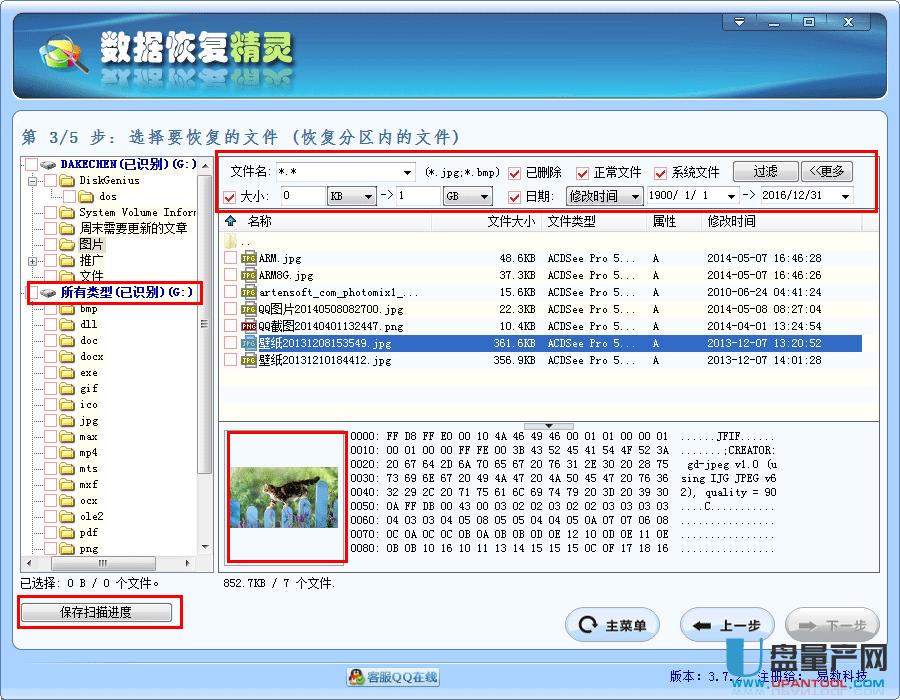Click the cat image preview thumbnail
Screen dimensions: 900x700
[285, 497]
